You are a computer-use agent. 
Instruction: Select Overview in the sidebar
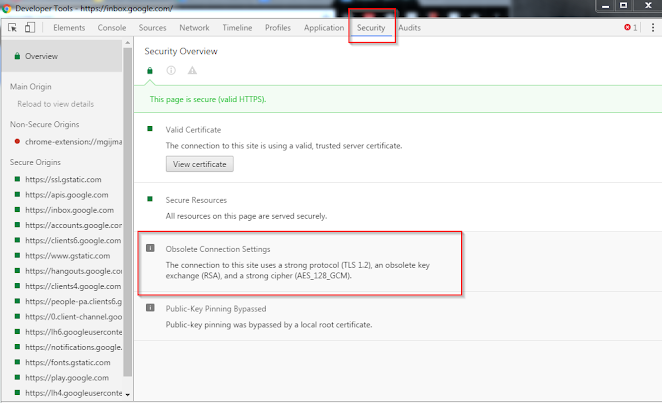point(62,56)
